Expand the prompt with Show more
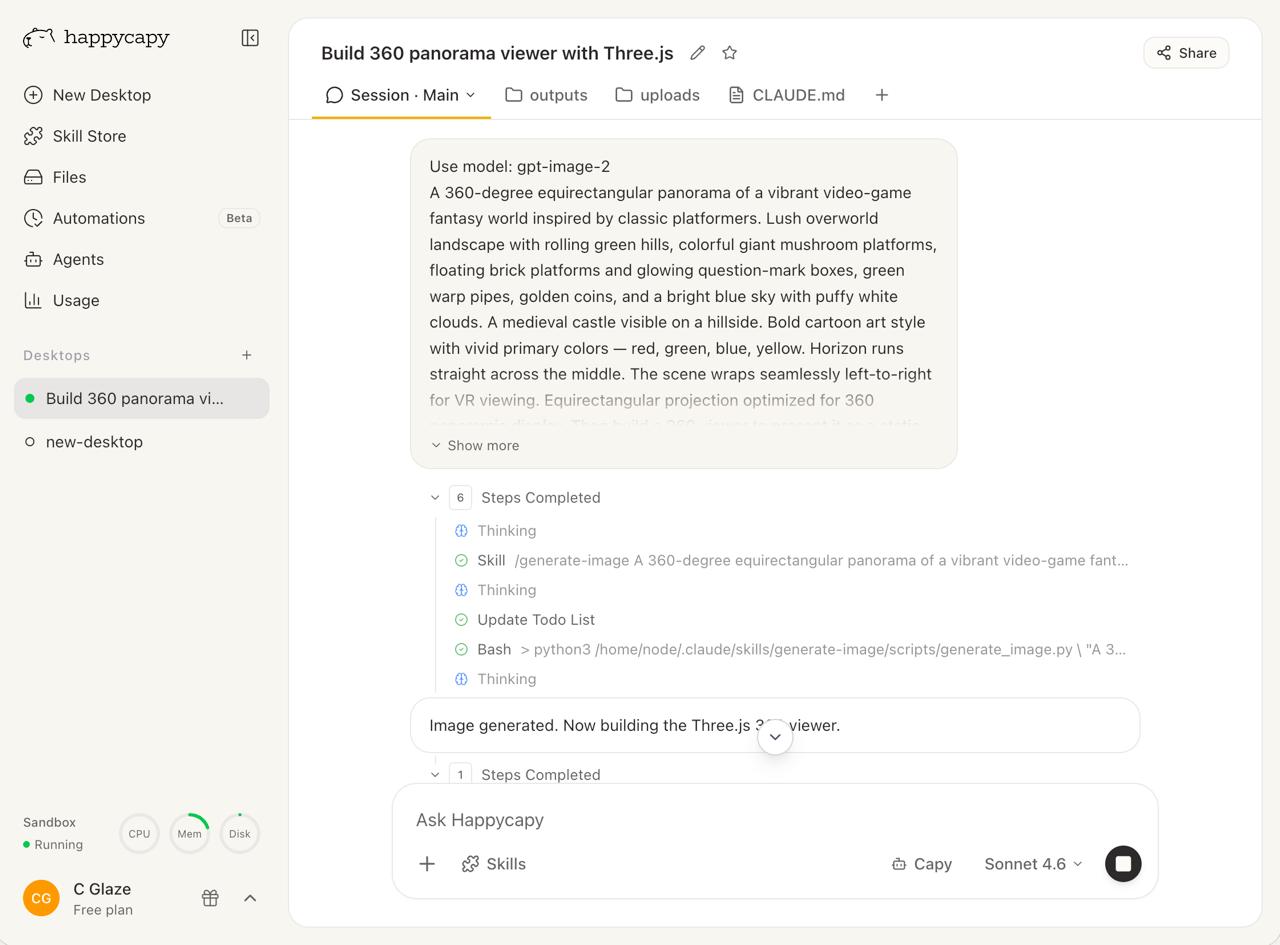Image resolution: width=1280 pixels, height=945 pixels. point(475,446)
